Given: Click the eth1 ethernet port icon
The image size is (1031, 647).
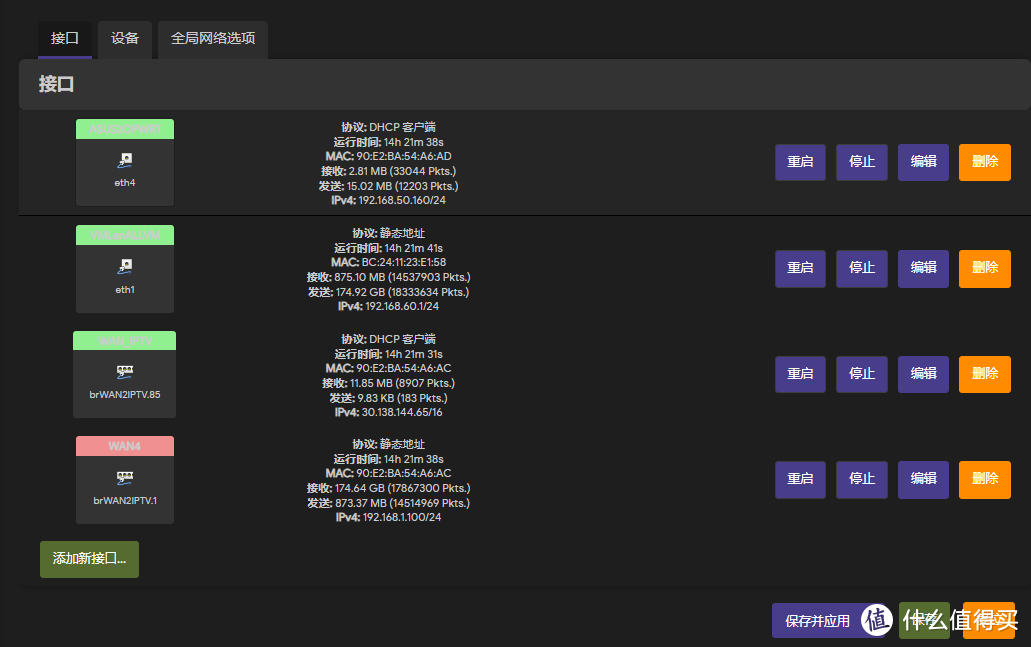Looking at the screenshot, I should pos(124,266).
